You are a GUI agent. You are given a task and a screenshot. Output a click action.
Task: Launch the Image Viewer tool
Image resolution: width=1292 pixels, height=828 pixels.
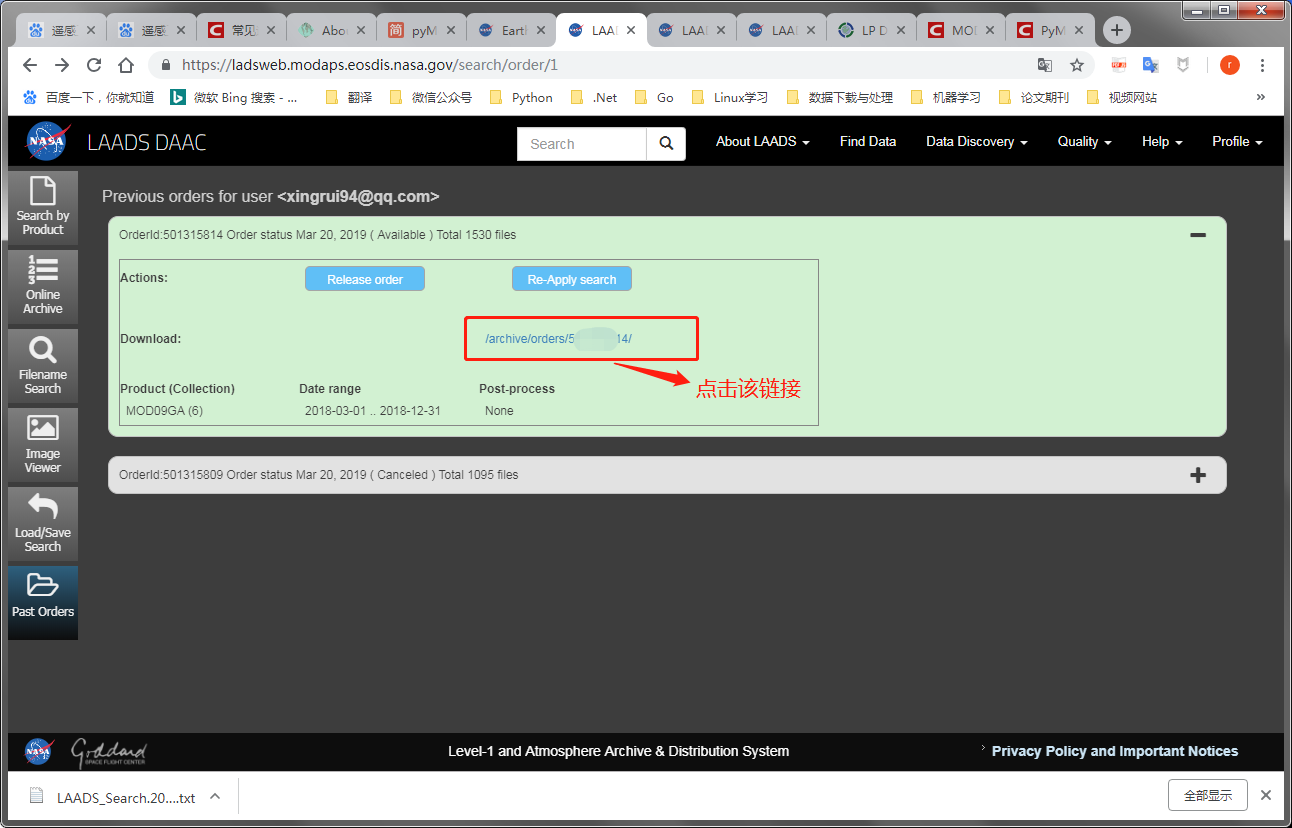42,443
